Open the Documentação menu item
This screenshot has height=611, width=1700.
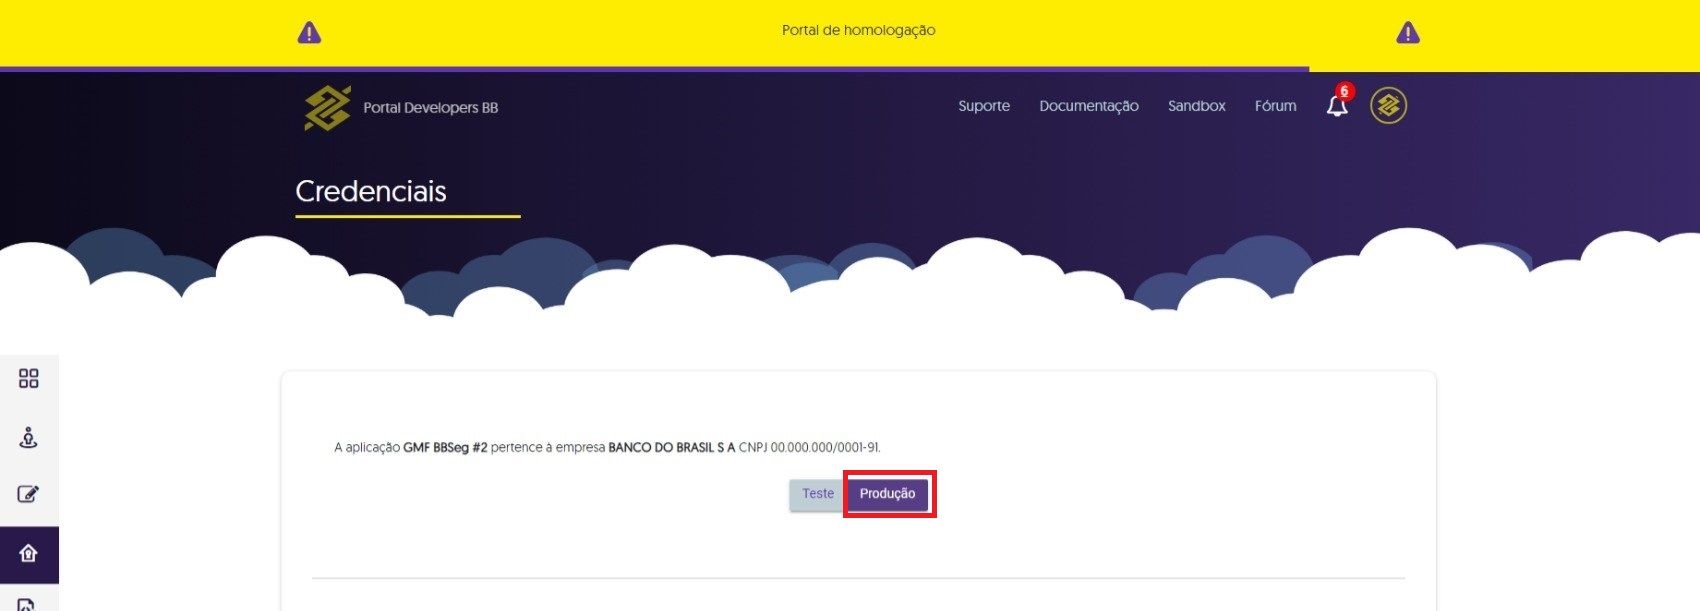click(1089, 106)
